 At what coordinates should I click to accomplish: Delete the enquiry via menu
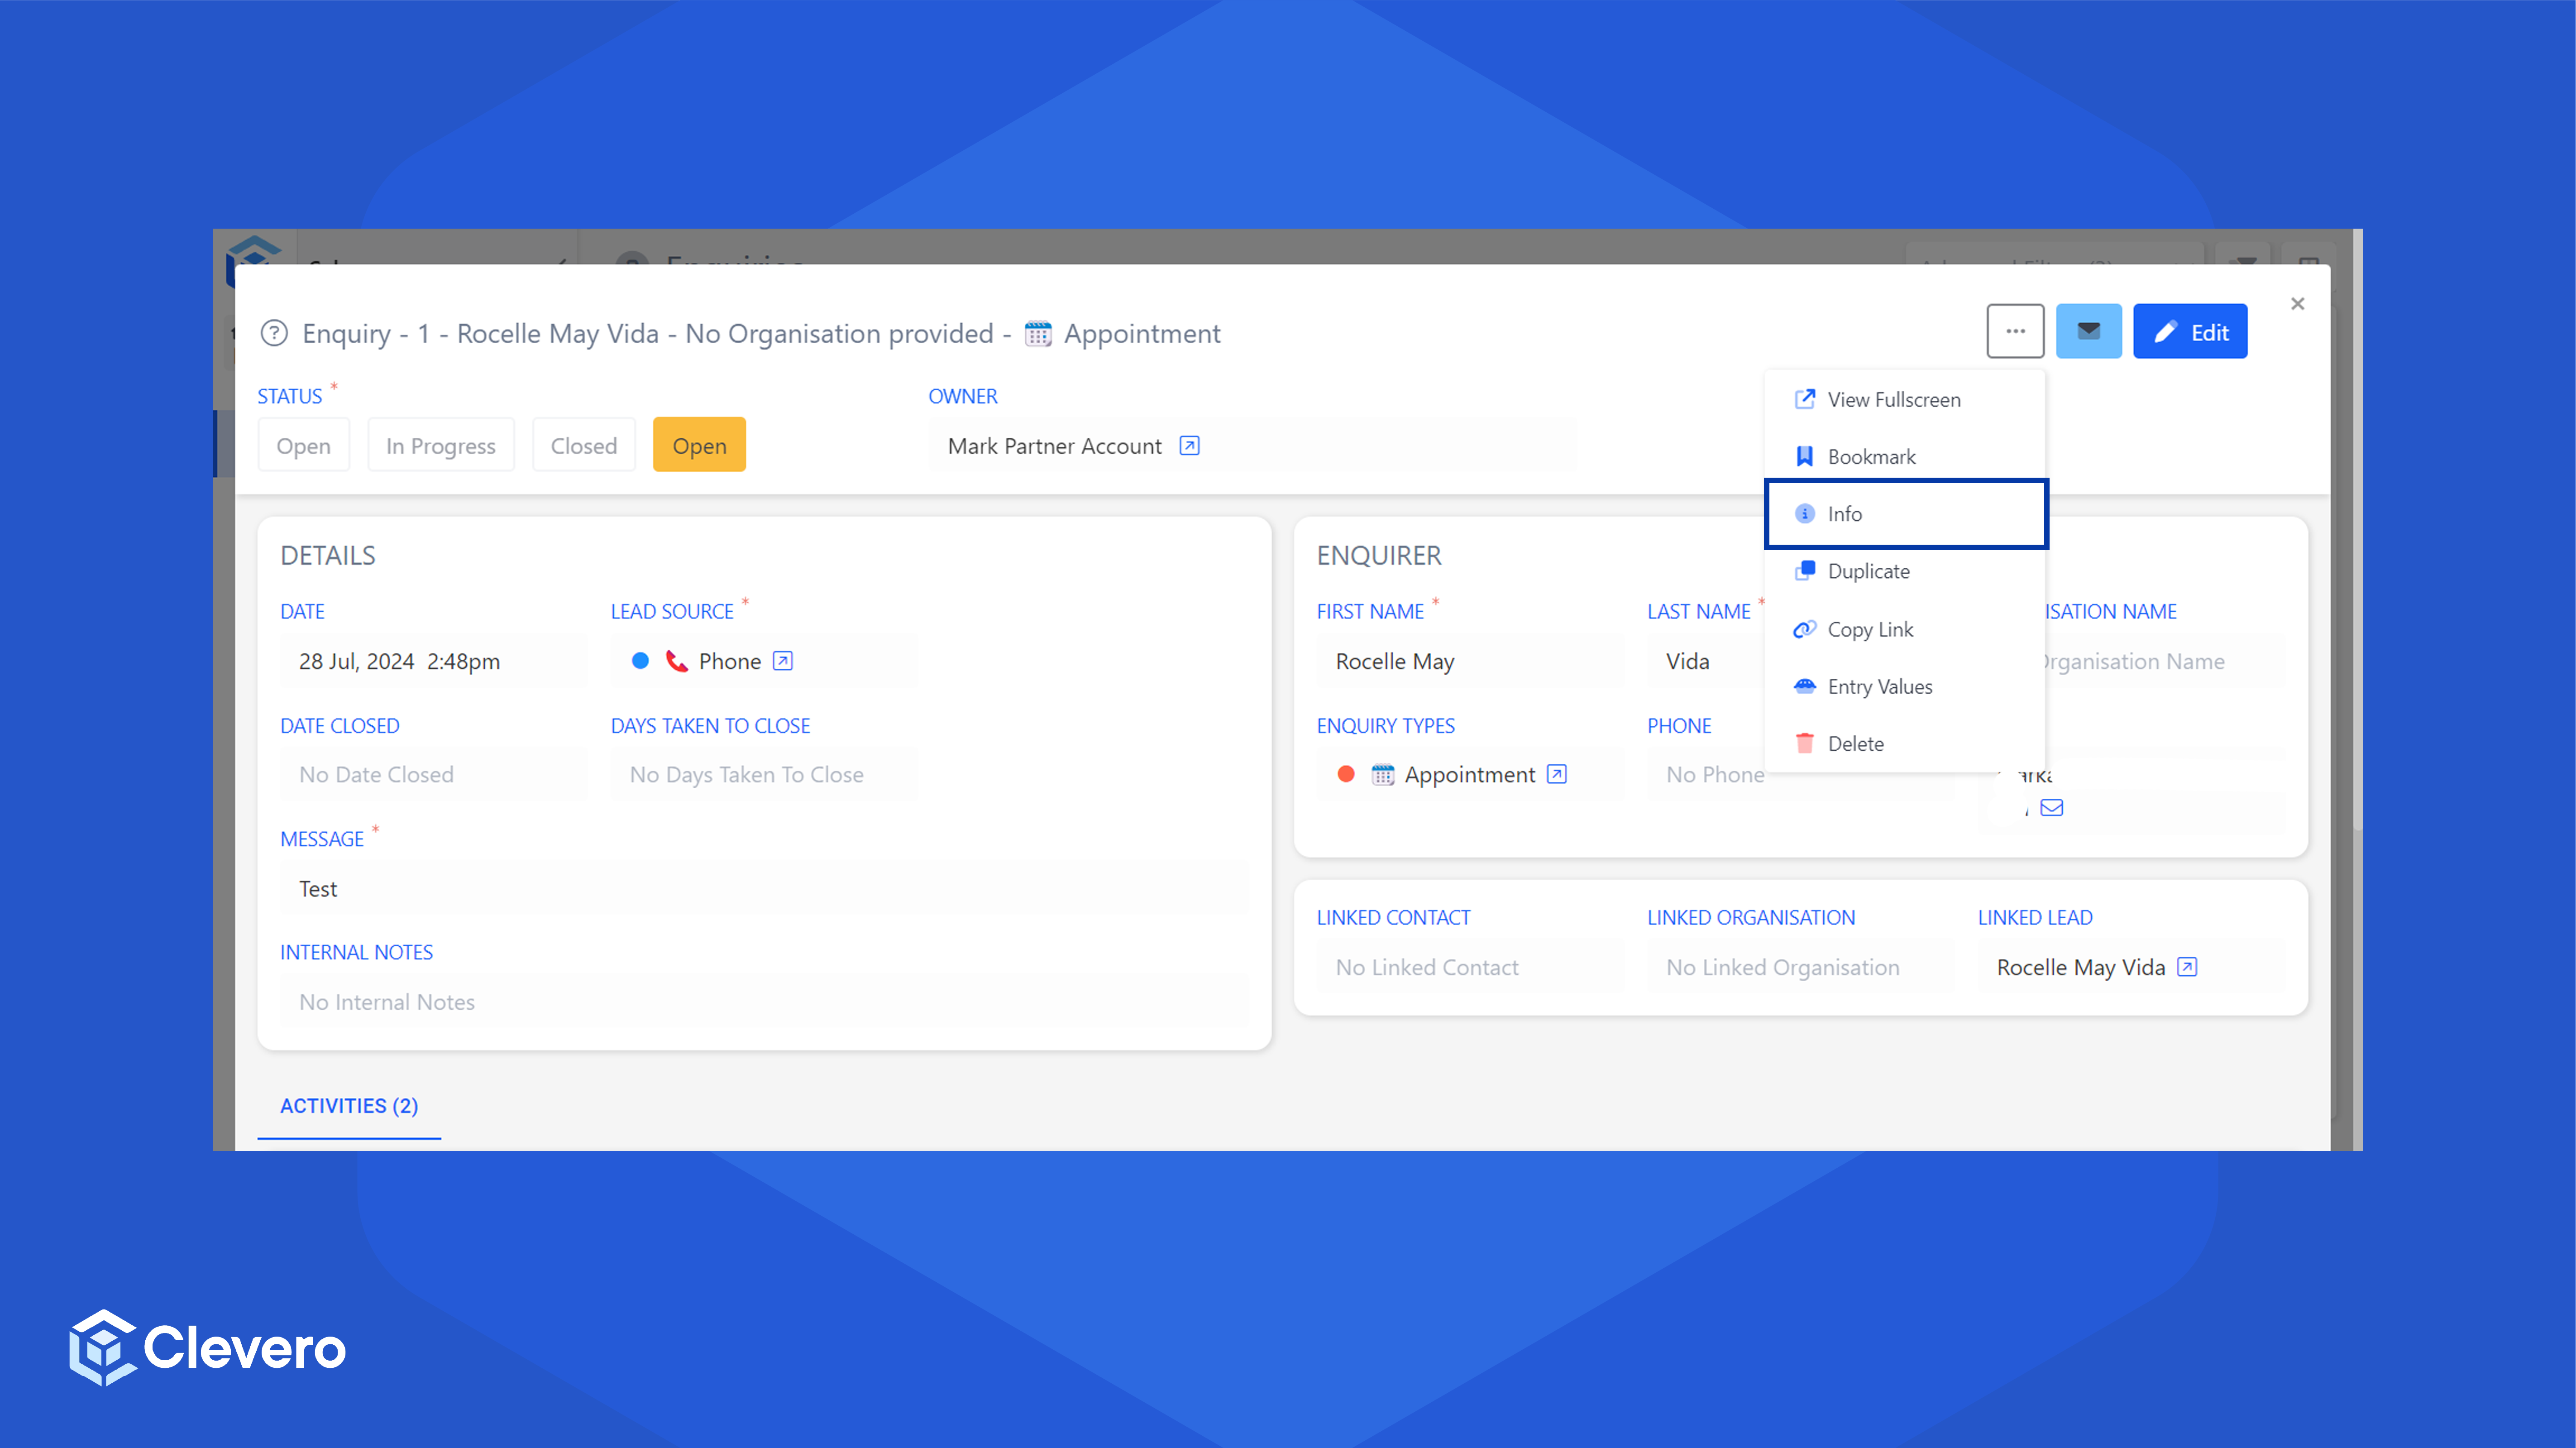(x=1855, y=743)
